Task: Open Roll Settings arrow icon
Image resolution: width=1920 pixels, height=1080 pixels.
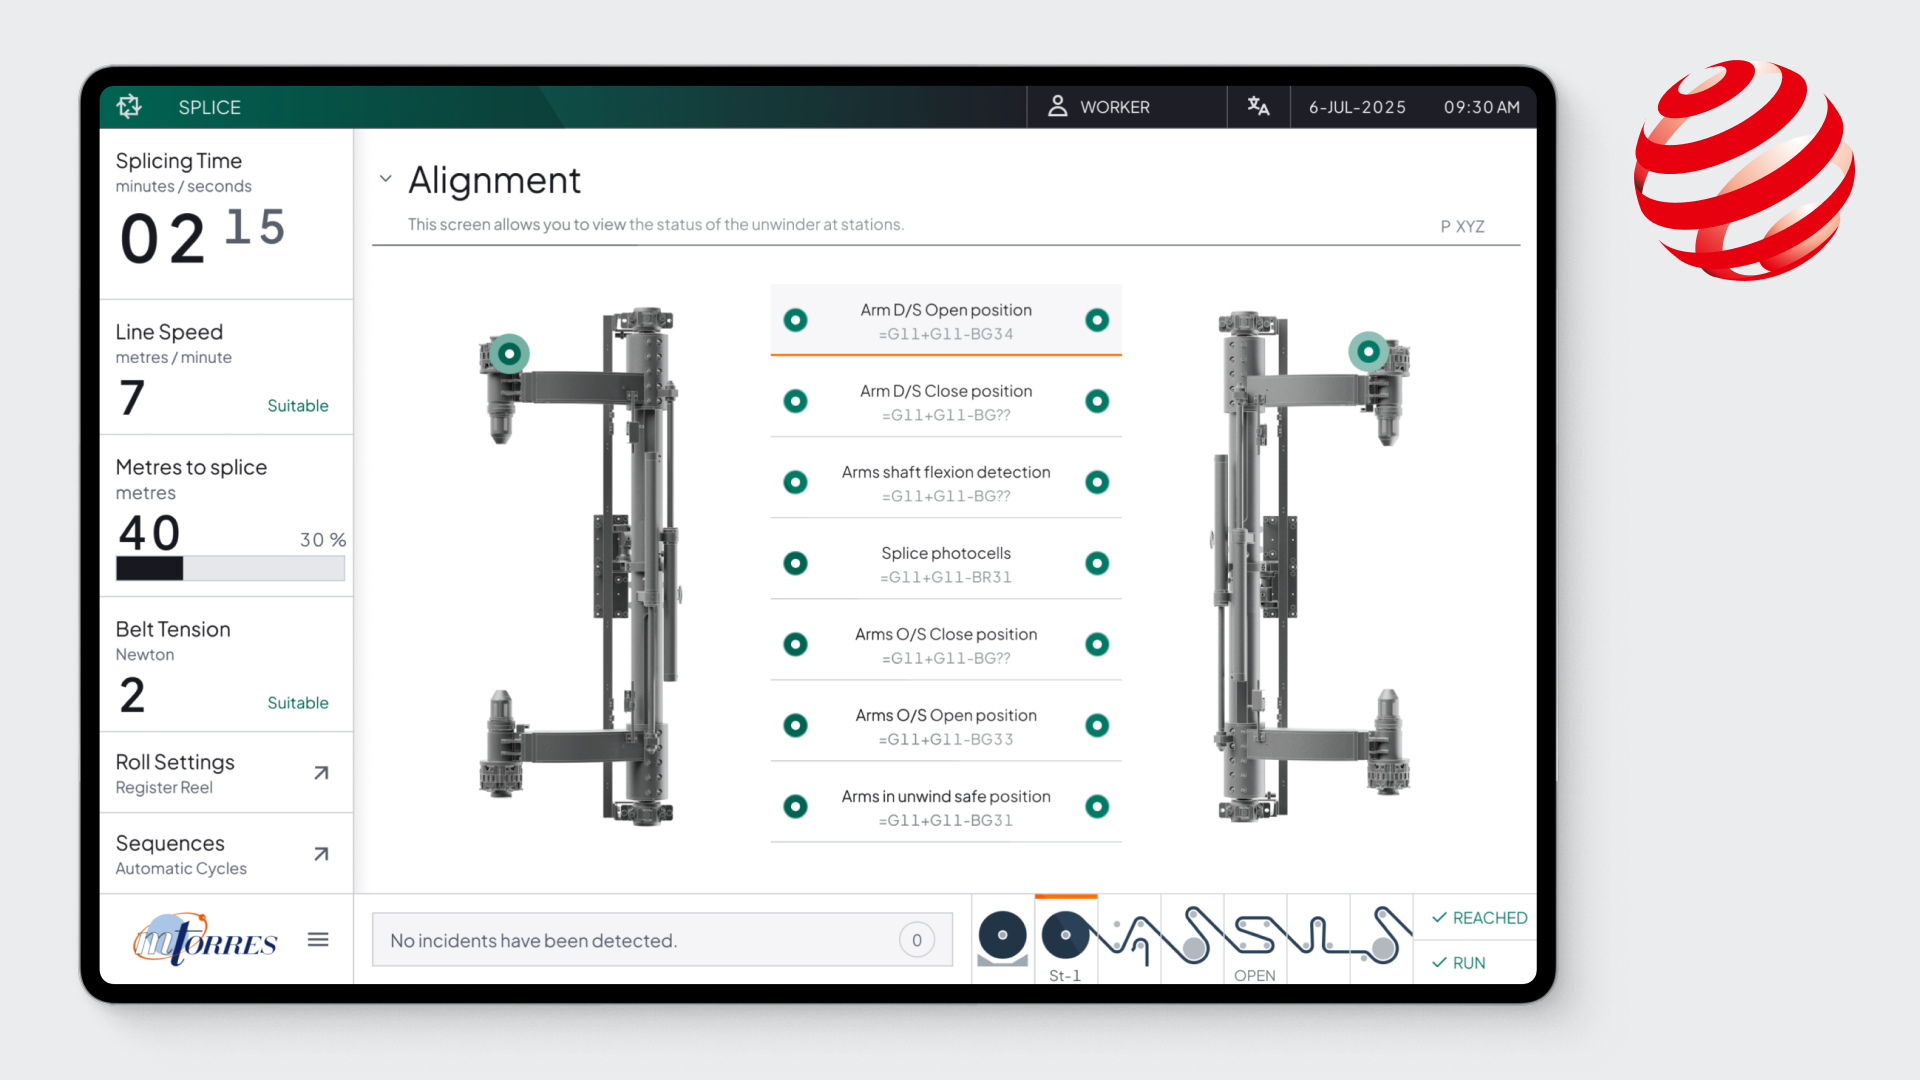Action: click(x=321, y=773)
